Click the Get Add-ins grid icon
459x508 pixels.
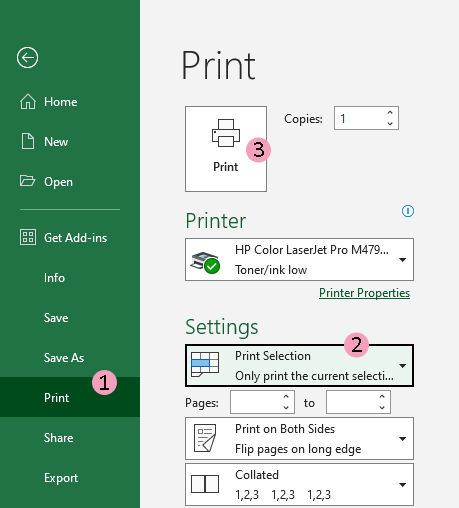pos(28,237)
